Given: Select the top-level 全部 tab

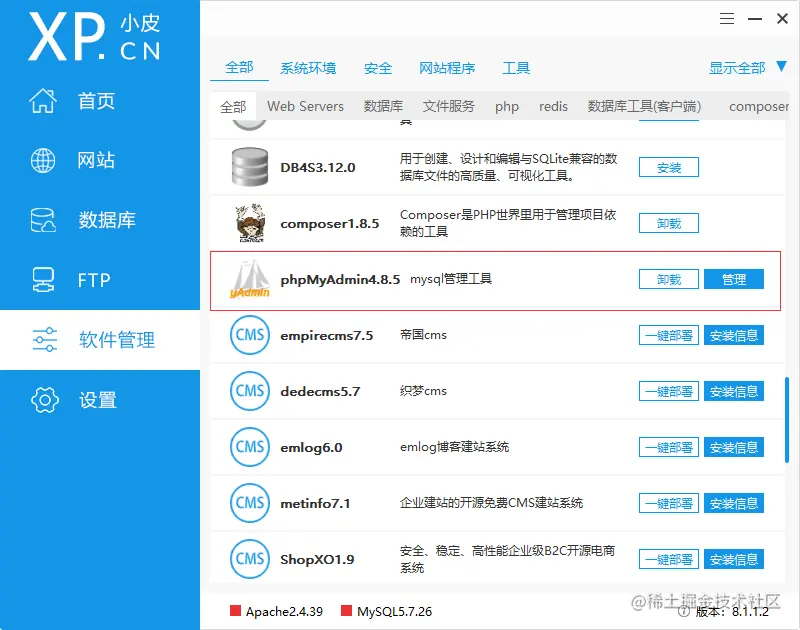Looking at the screenshot, I should coord(239,67).
